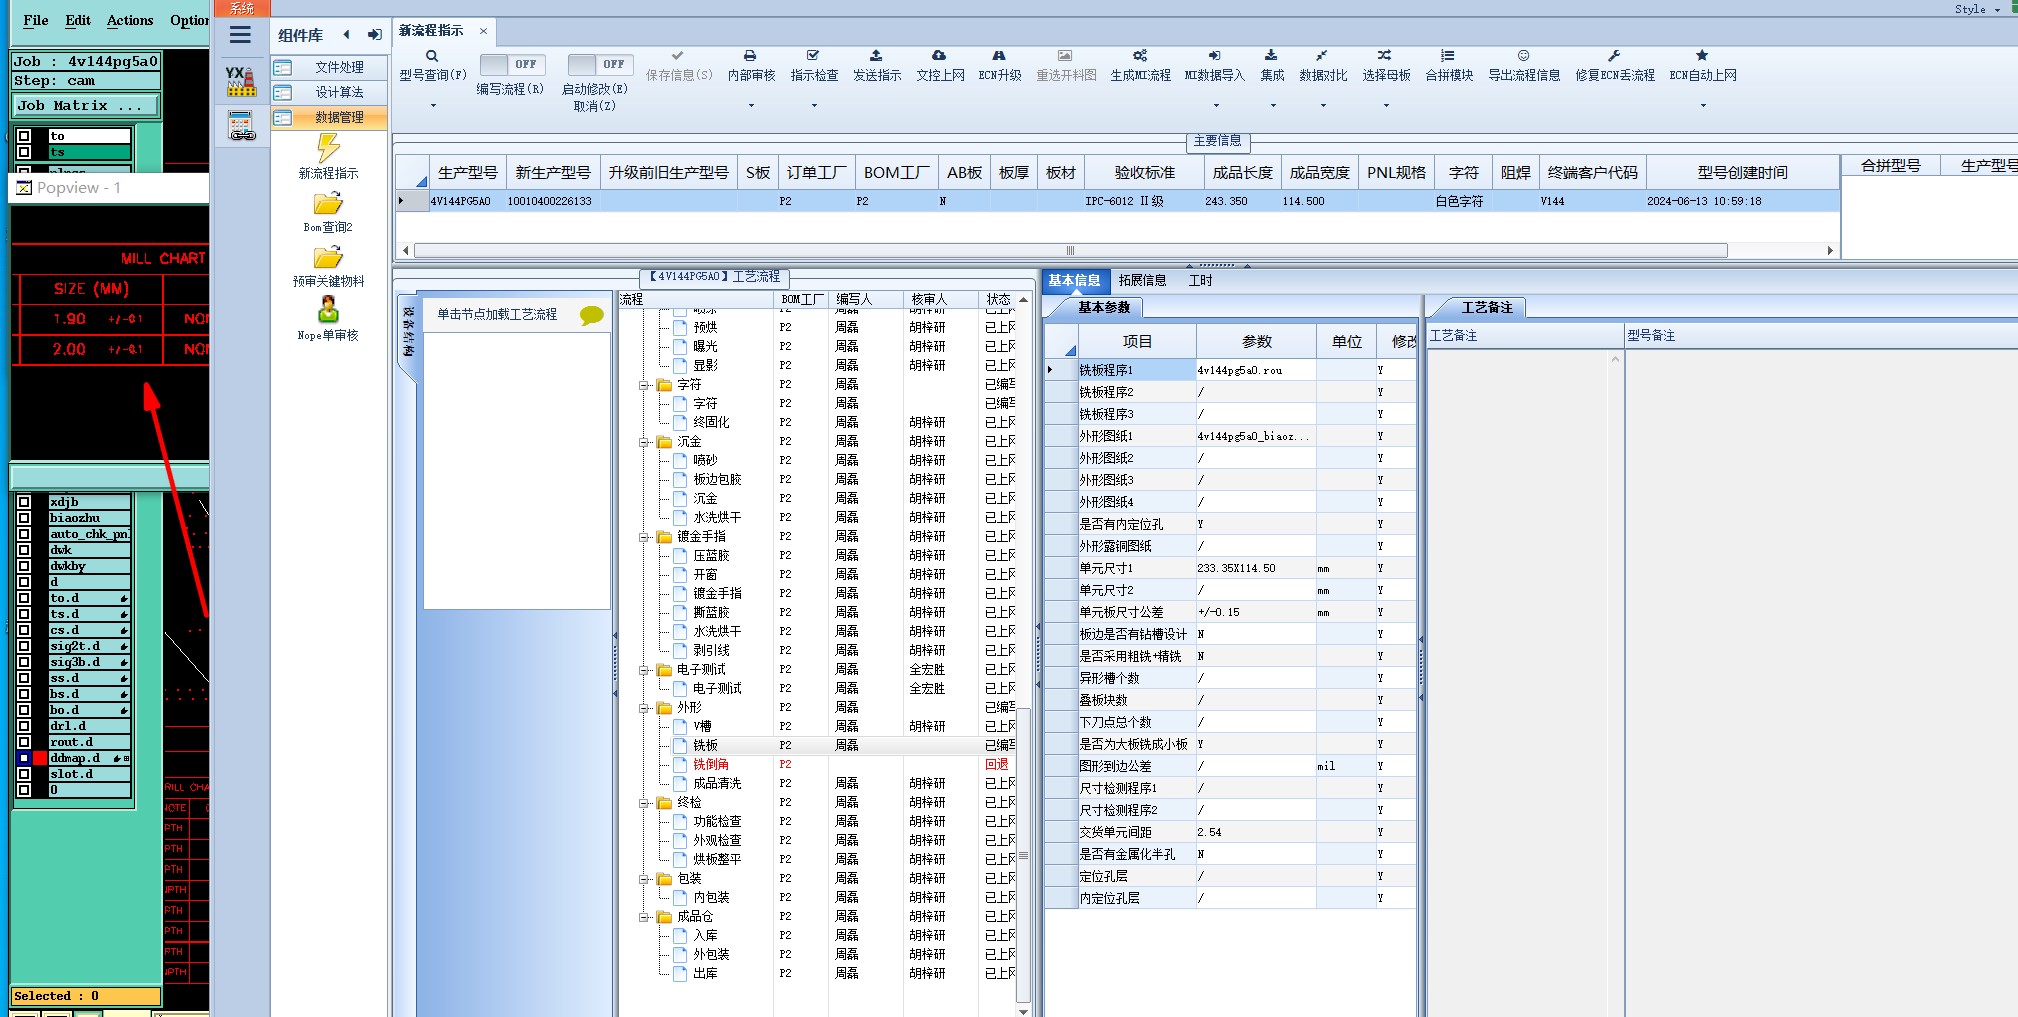This screenshot has width=2018, height=1017.
Task: Open dropdown arrow under 型号查询(F)
Action: tap(433, 105)
